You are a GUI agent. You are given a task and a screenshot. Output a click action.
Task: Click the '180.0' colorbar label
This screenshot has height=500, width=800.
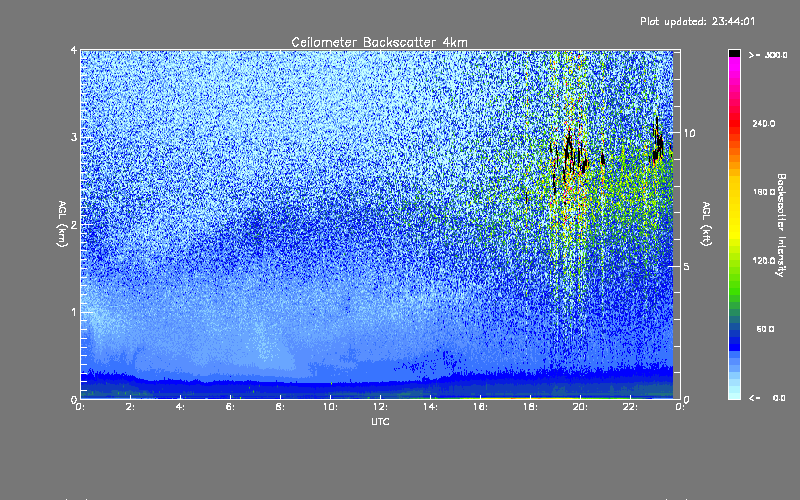[x=764, y=192]
